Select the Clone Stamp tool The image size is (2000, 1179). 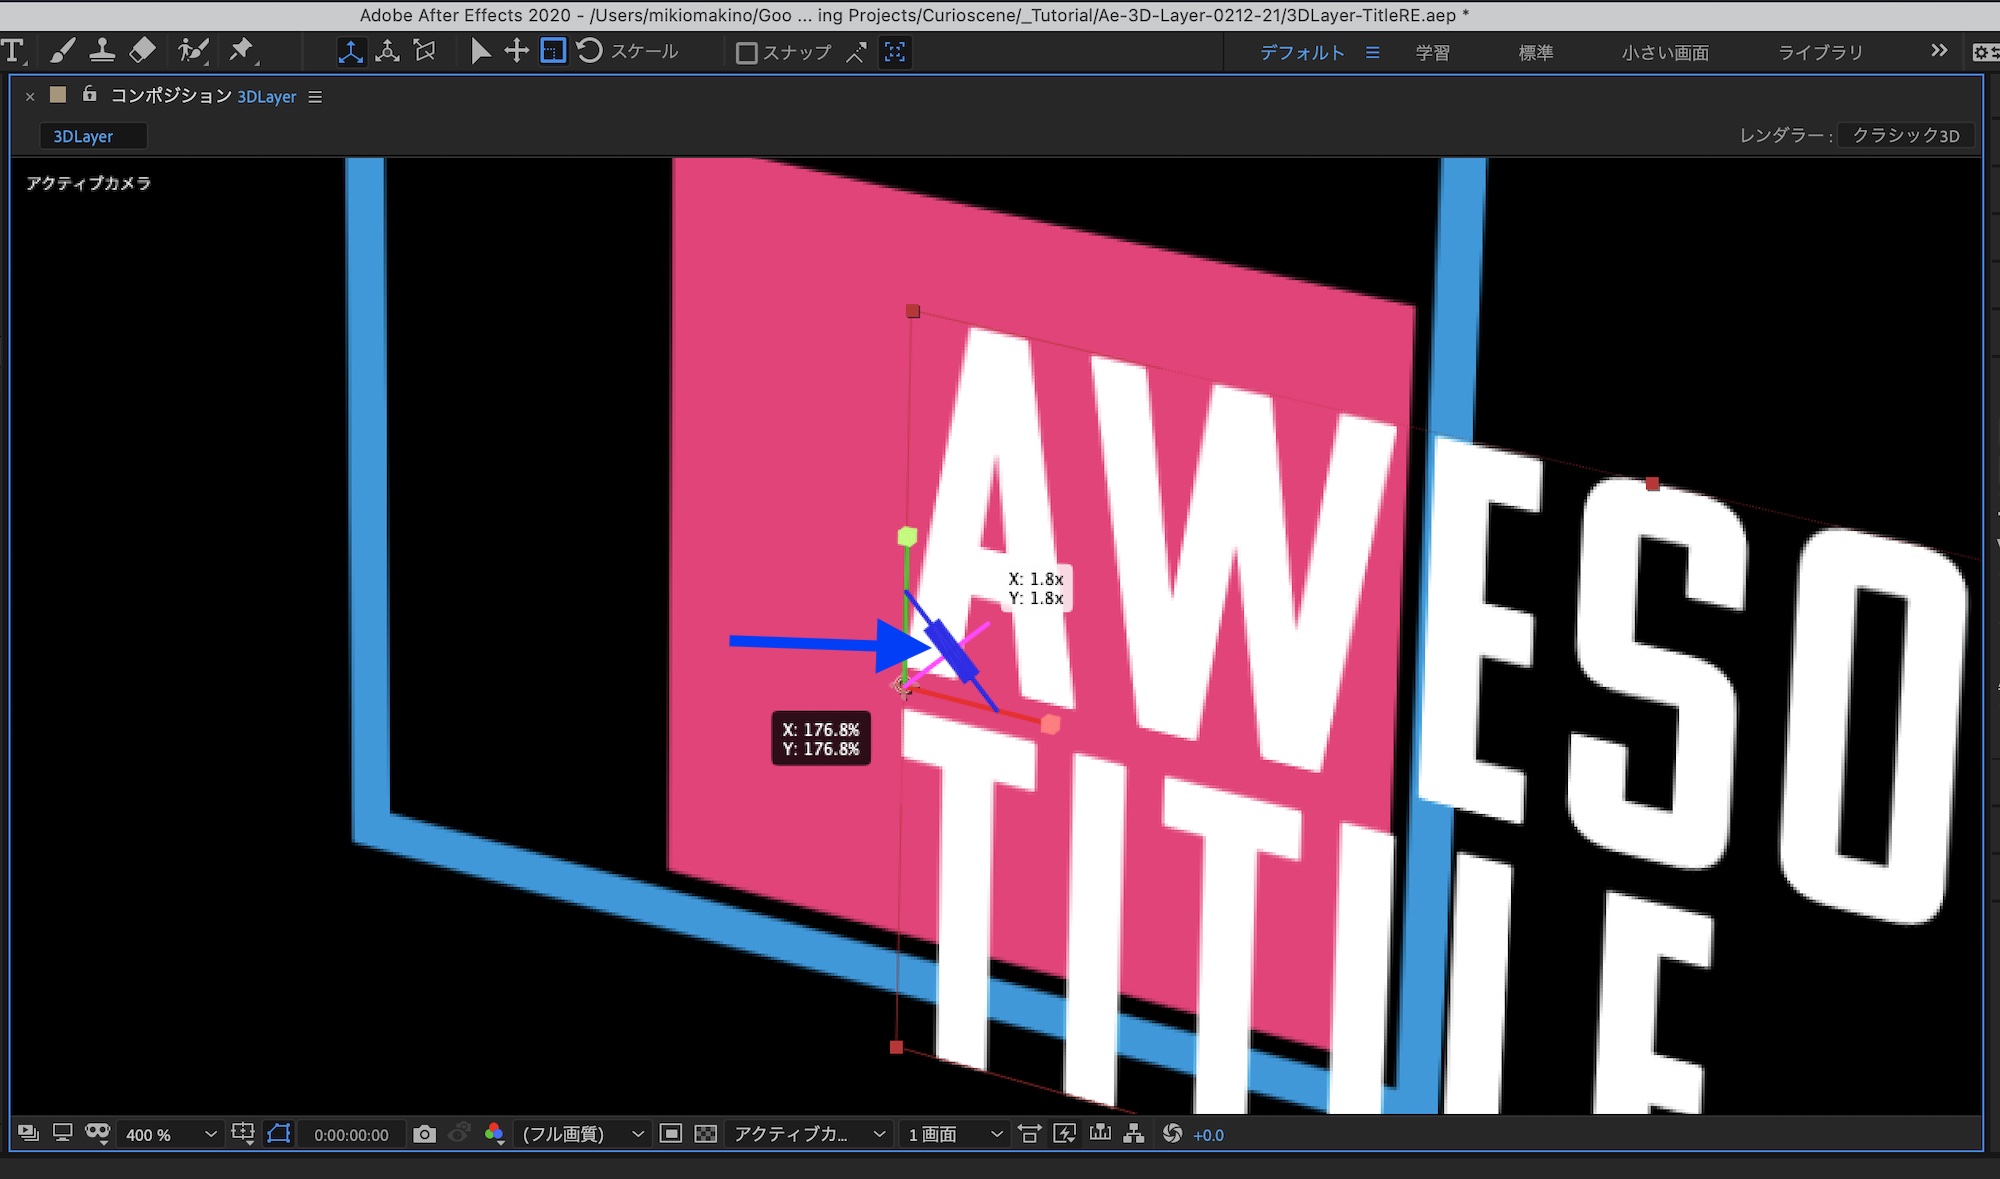pos(102,51)
